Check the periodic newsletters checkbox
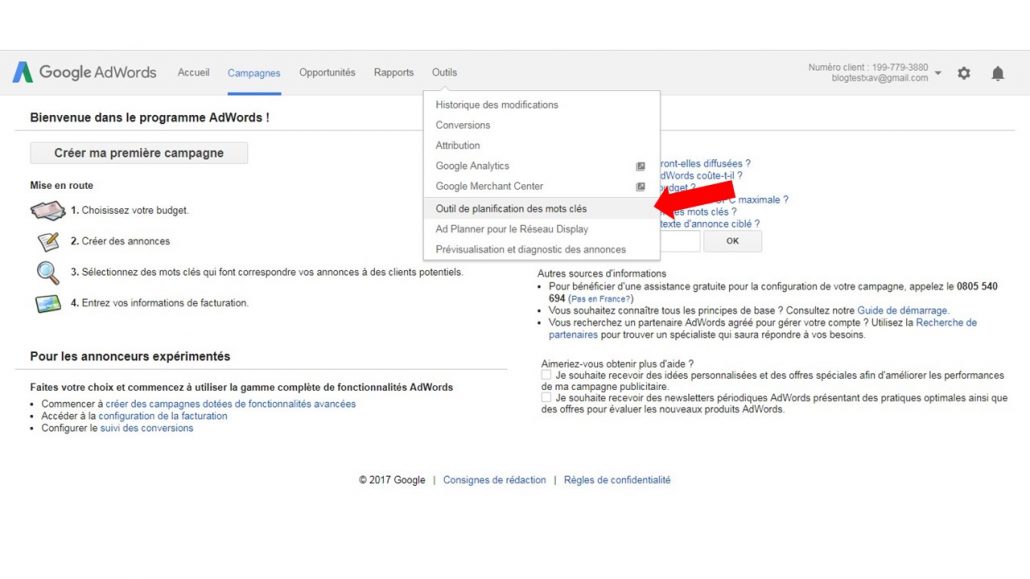 pyautogui.click(x=546, y=397)
